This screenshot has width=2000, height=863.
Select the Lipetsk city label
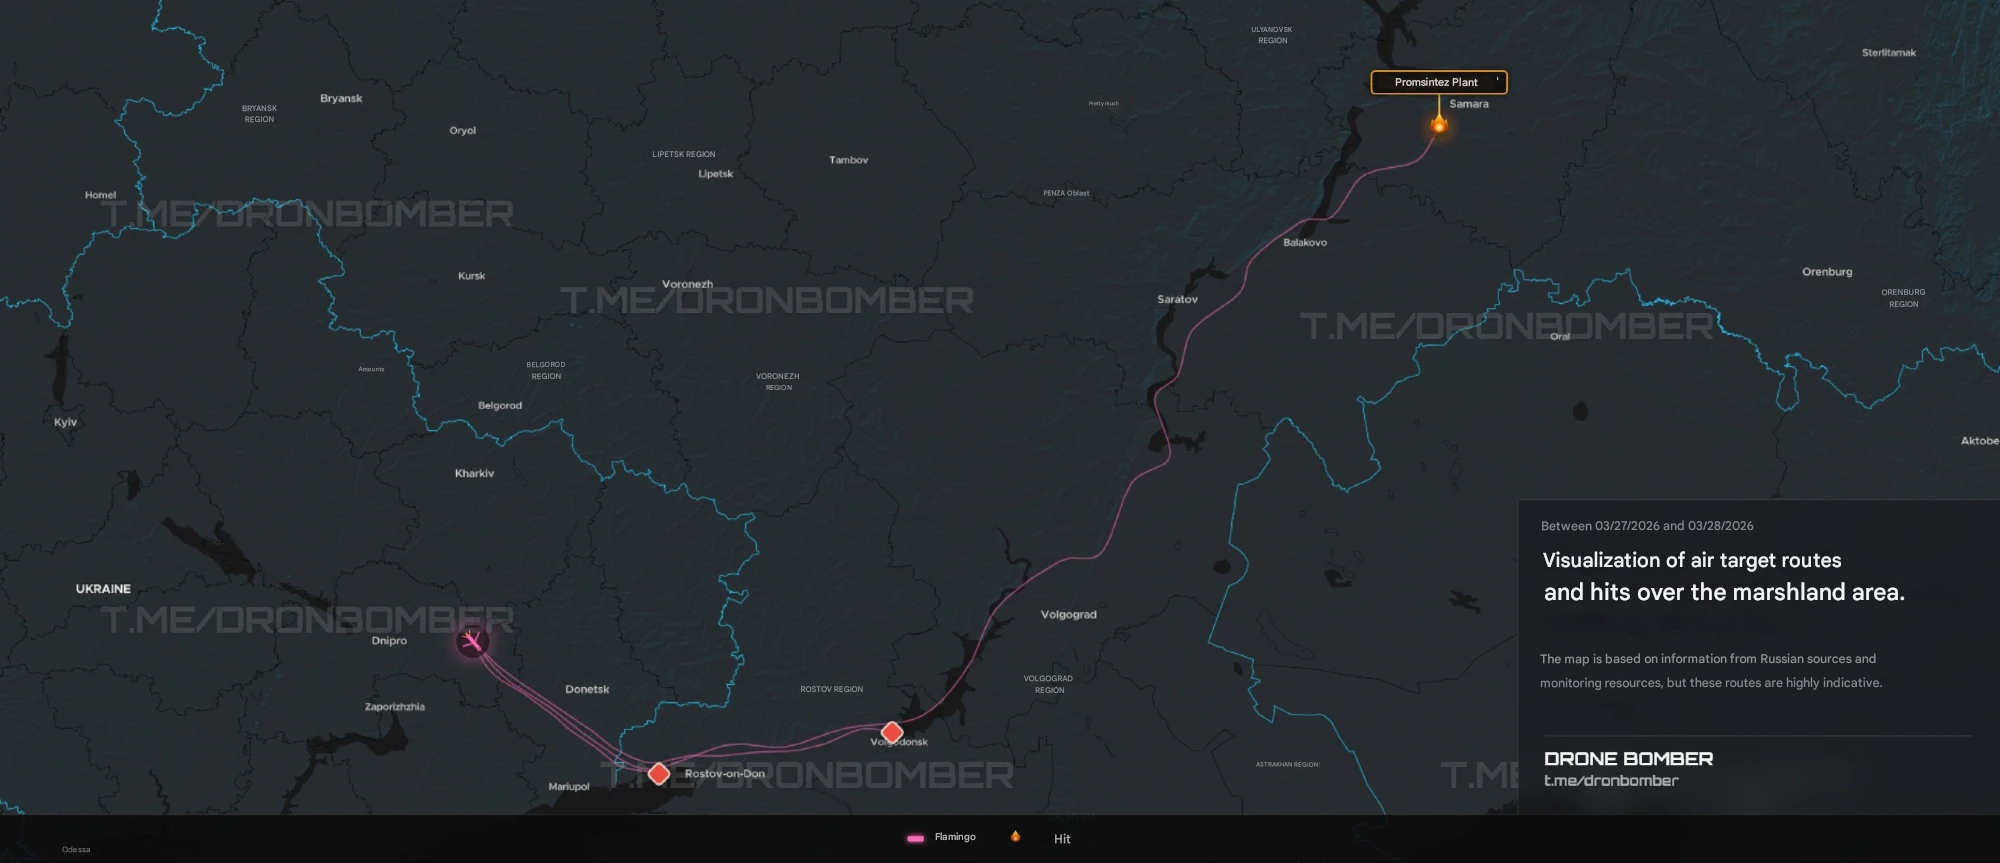click(715, 174)
